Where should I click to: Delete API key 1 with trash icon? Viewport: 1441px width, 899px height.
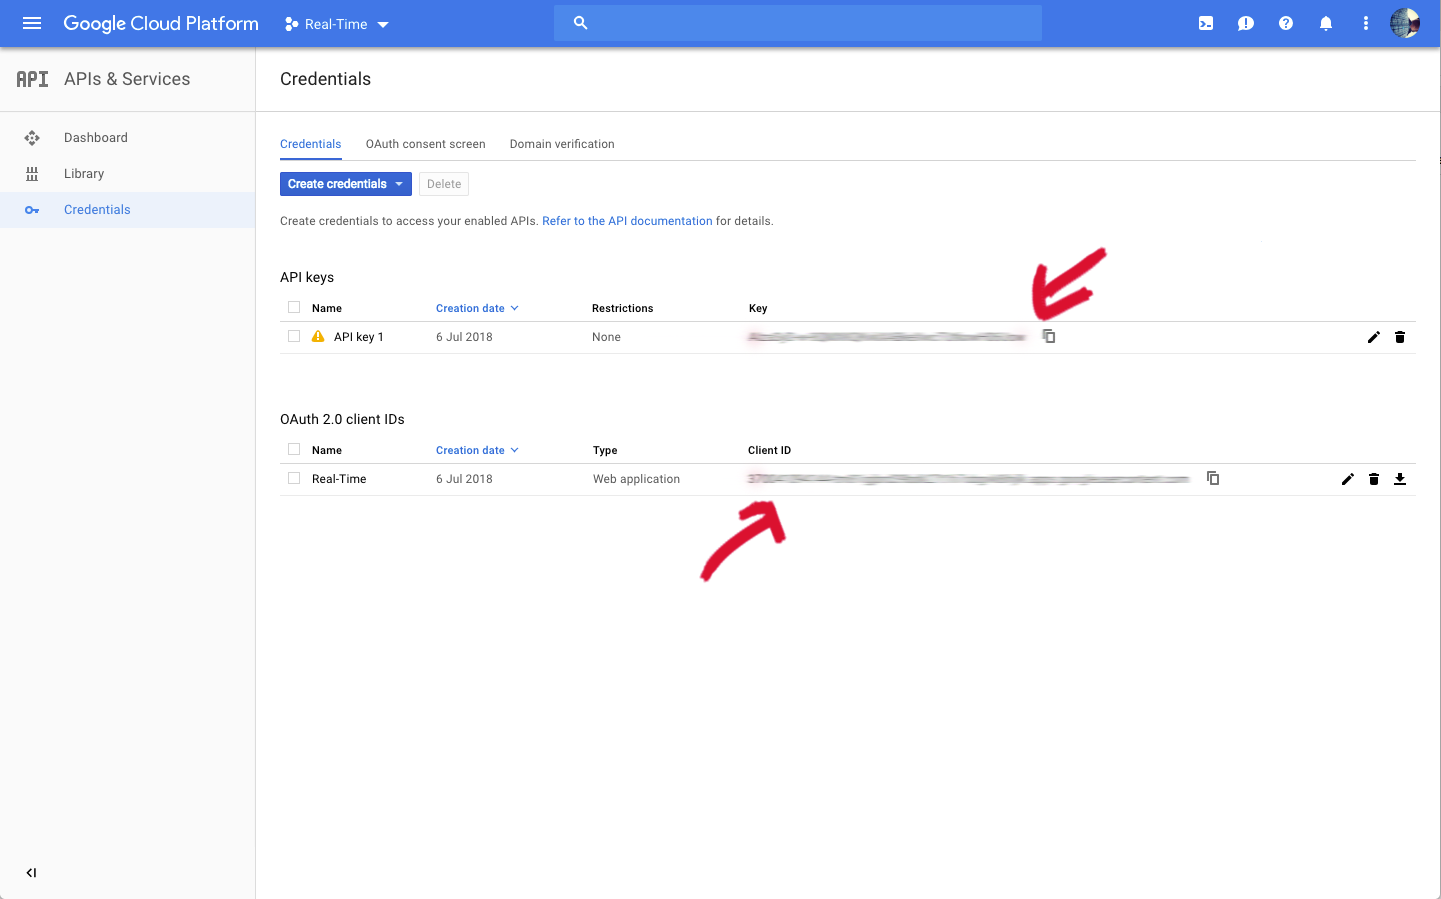[1400, 337]
